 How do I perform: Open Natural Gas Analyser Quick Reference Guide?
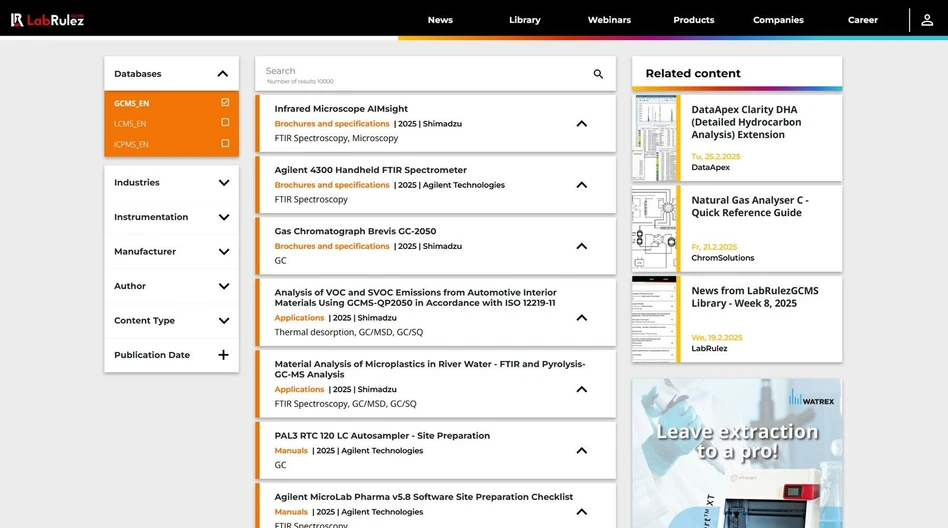click(750, 206)
